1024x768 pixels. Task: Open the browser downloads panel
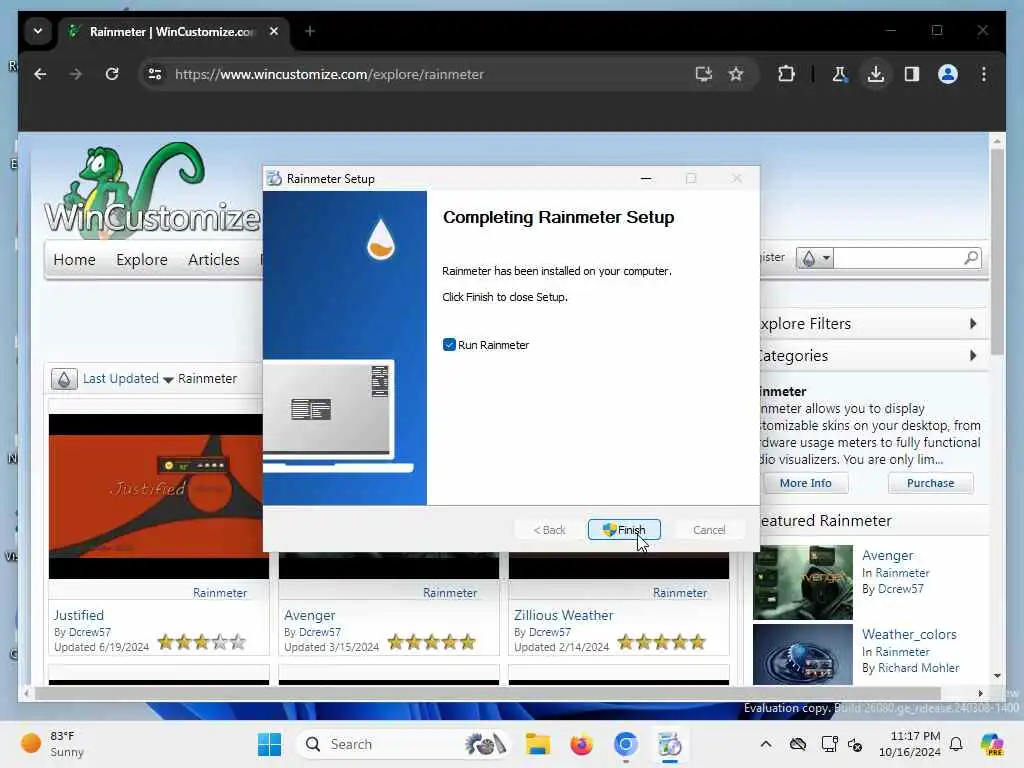876,74
